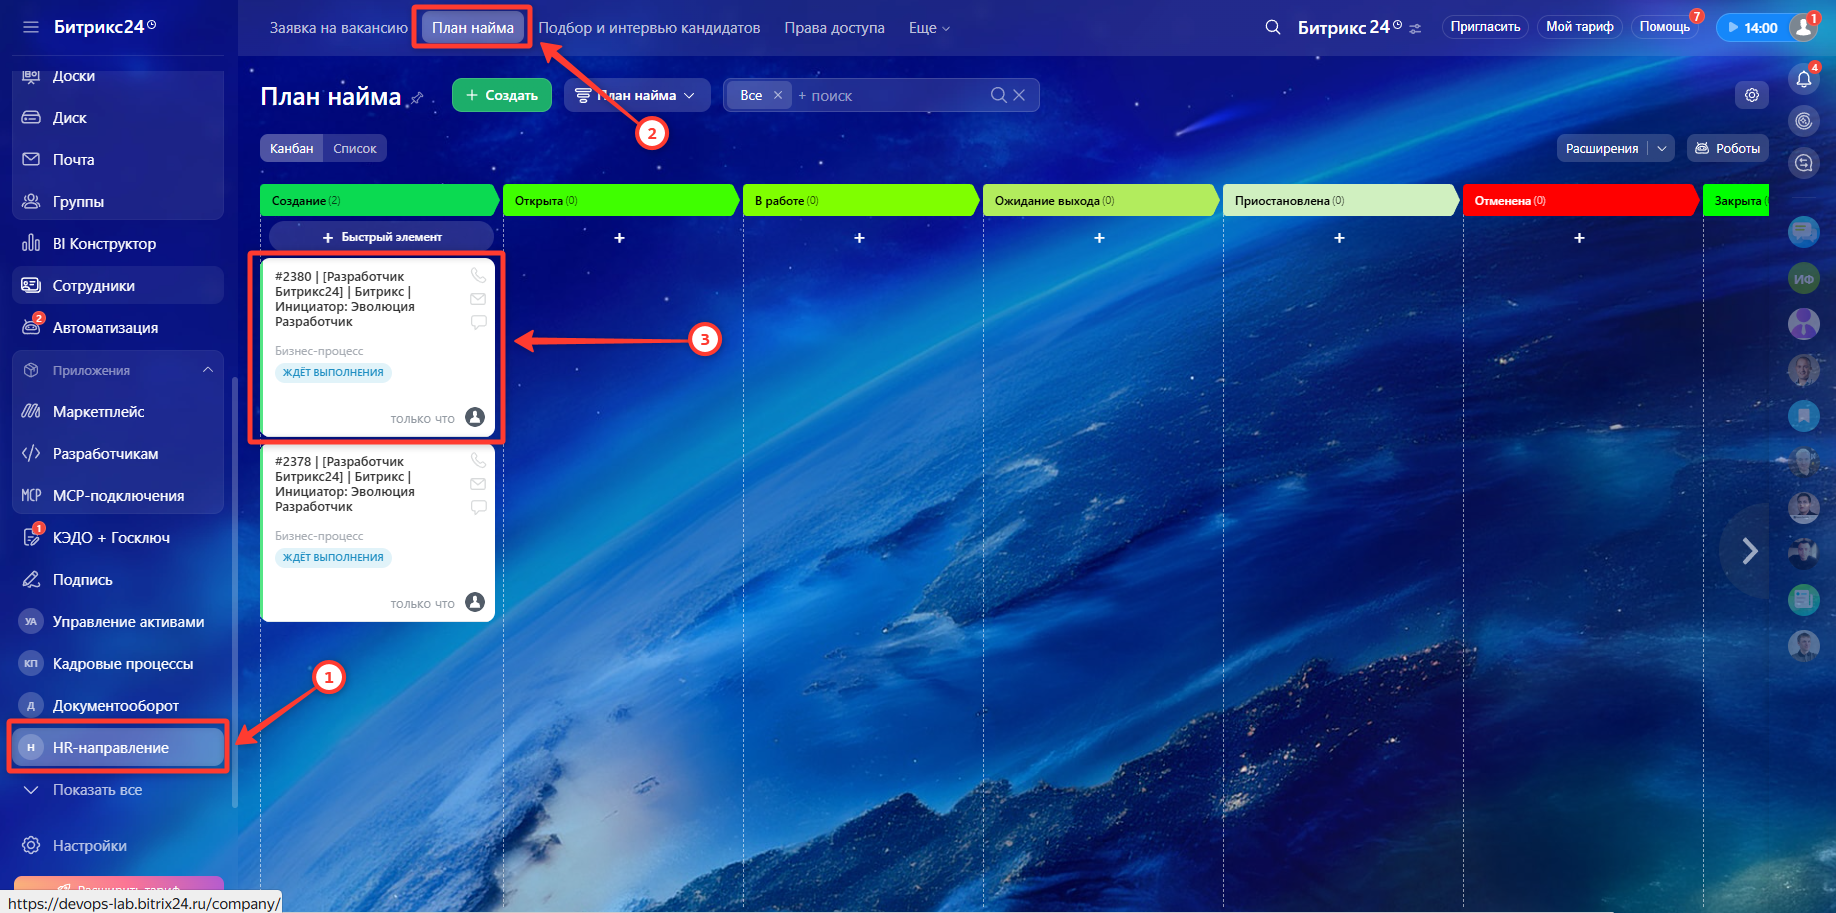This screenshot has width=1836, height=913.
Task: Click the envelope icon on card #2380
Action: (x=478, y=299)
